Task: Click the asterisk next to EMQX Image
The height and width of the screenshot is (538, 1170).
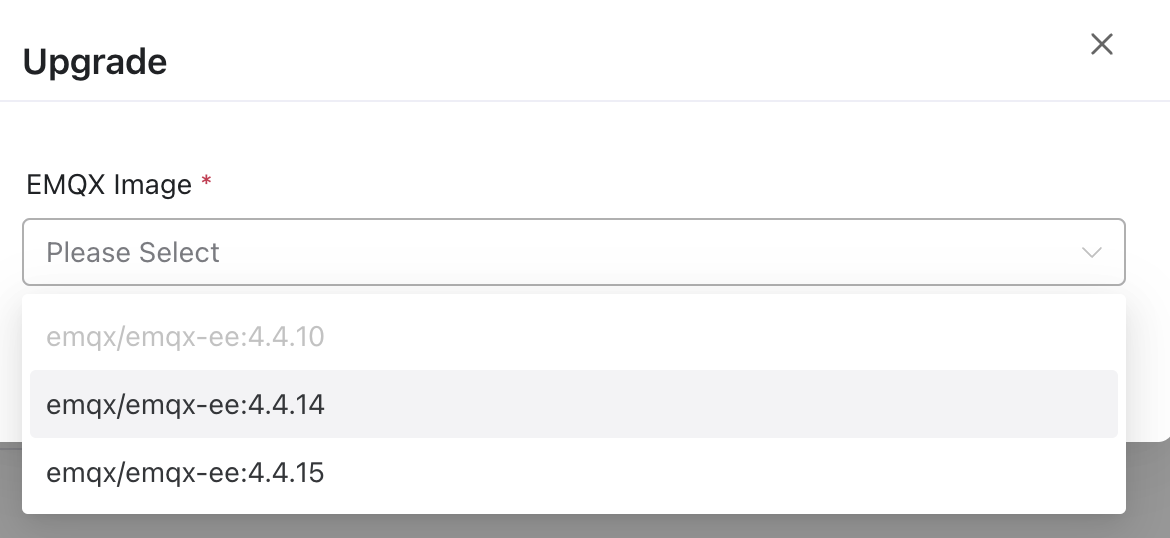Action: point(207,183)
